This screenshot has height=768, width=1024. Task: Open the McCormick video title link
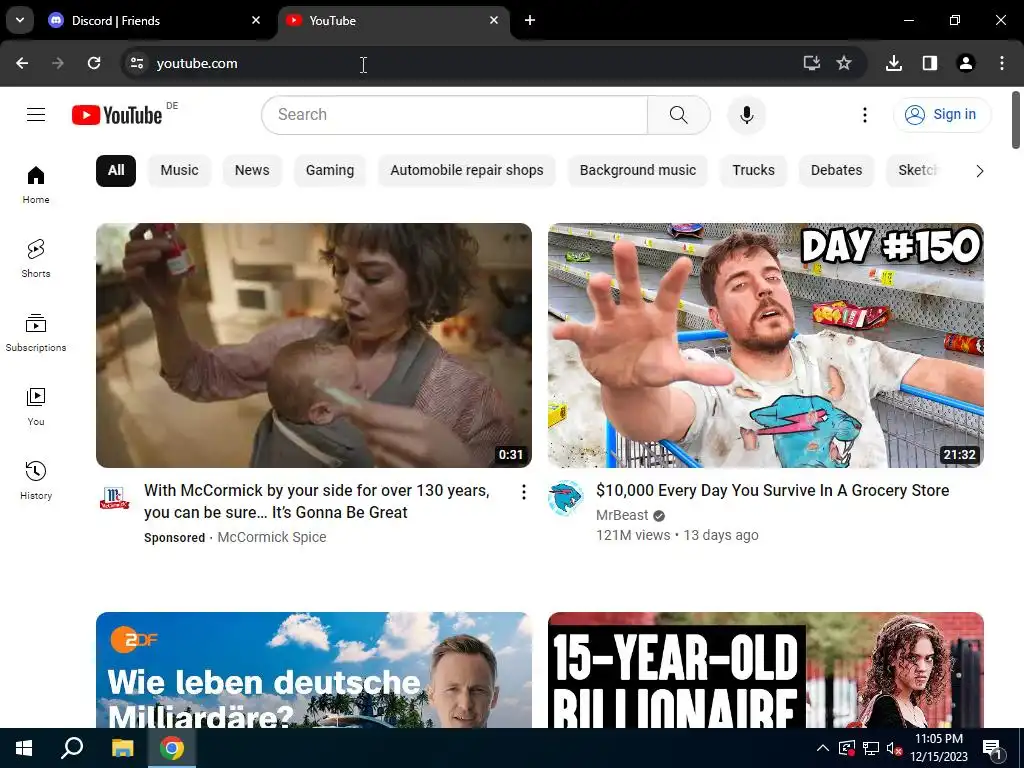[x=317, y=502]
